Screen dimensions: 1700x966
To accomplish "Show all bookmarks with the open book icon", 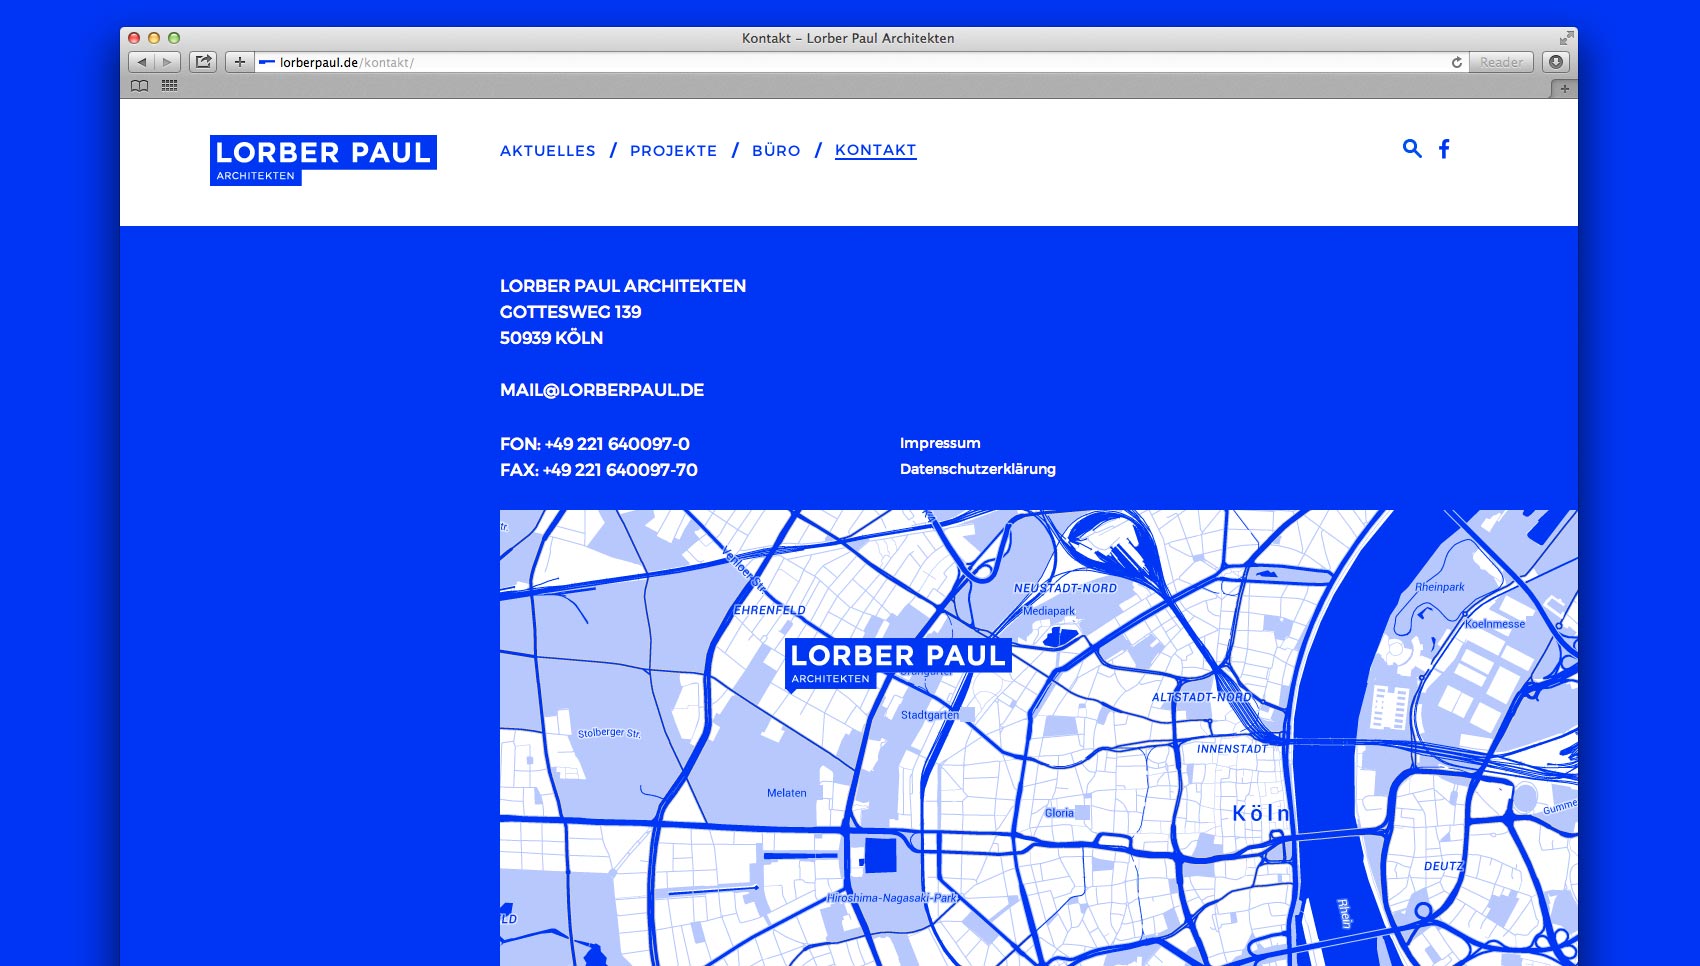I will tap(139, 87).
